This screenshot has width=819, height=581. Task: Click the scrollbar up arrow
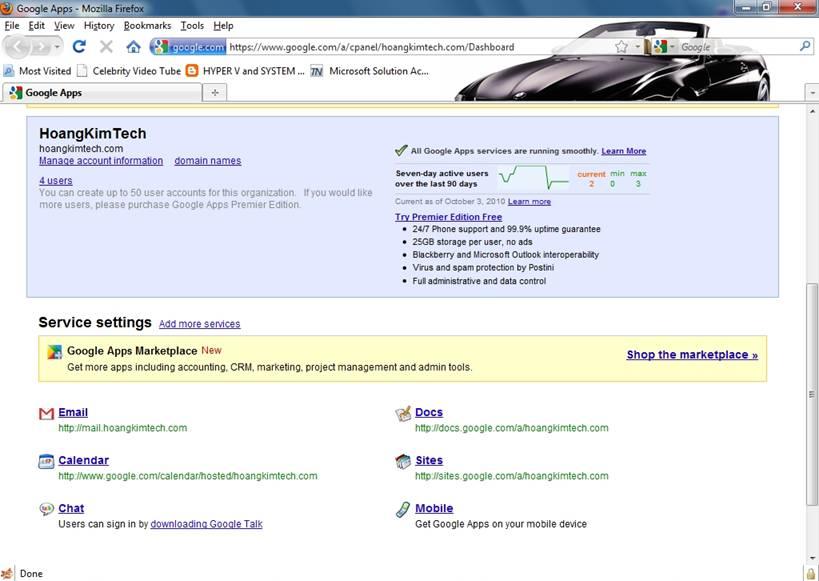coord(812,111)
